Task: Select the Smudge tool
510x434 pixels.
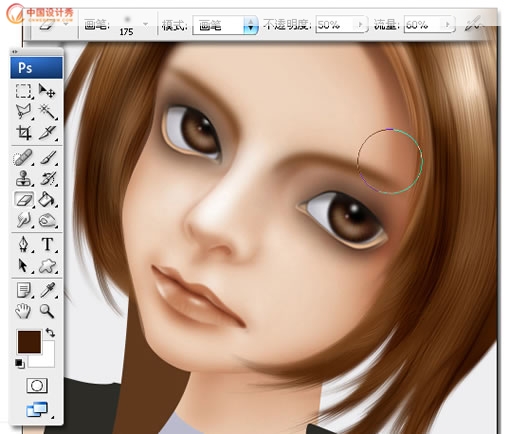Action: pos(24,220)
